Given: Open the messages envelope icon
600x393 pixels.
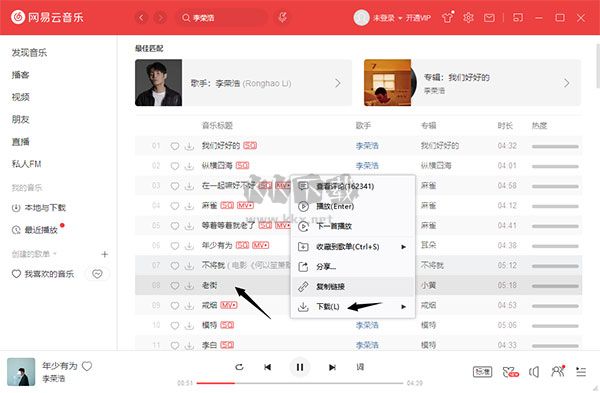Looking at the screenshot, I should click(489, 18).
